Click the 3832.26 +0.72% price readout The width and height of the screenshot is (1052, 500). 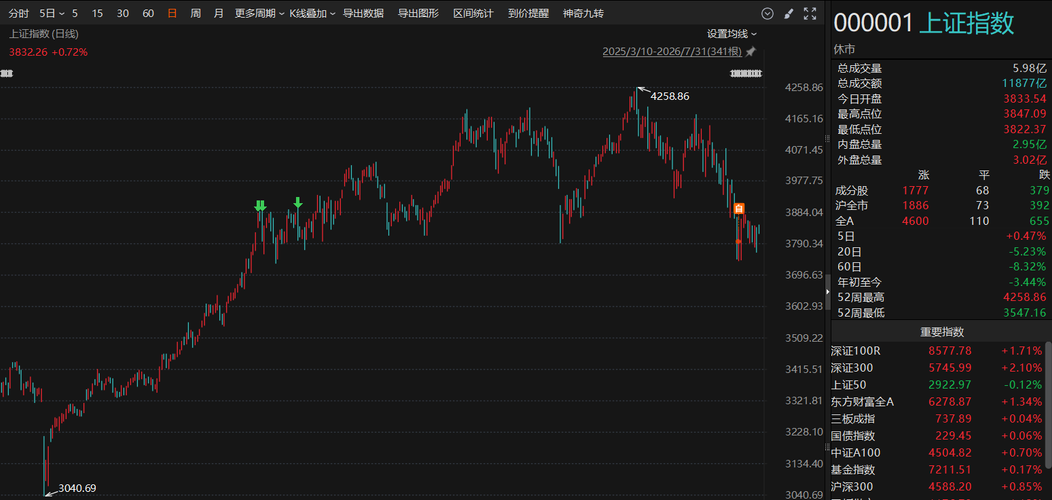pyautogui.click(x=48, y=52)
